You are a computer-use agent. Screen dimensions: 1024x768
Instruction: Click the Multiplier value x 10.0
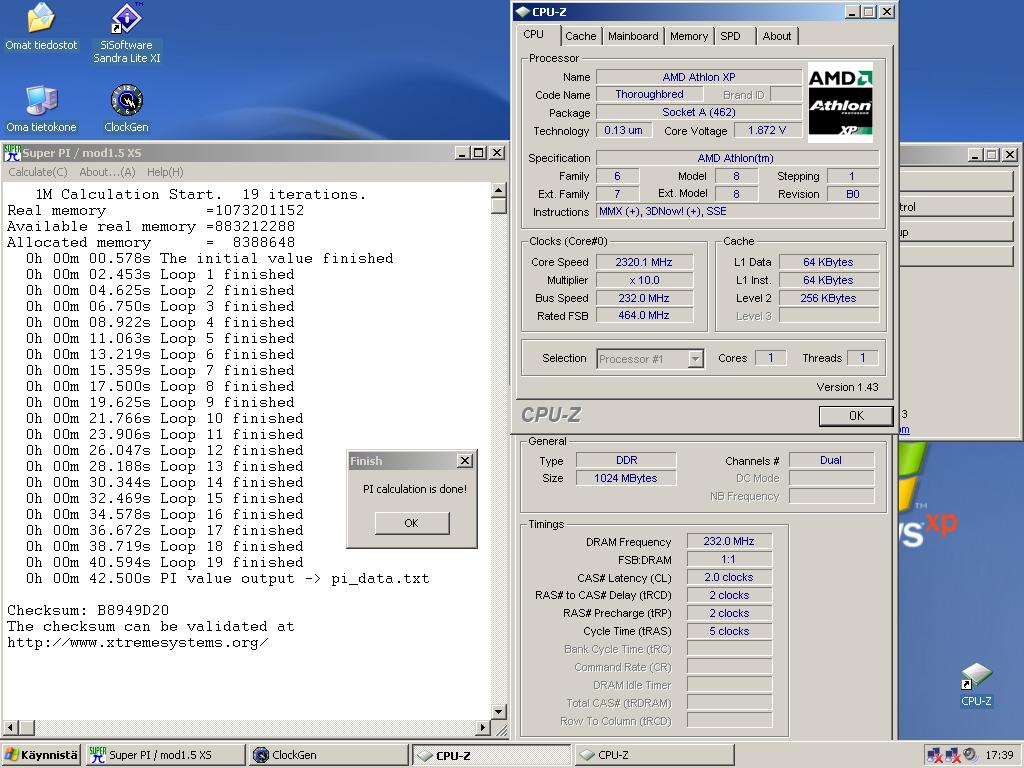[644, 280]
